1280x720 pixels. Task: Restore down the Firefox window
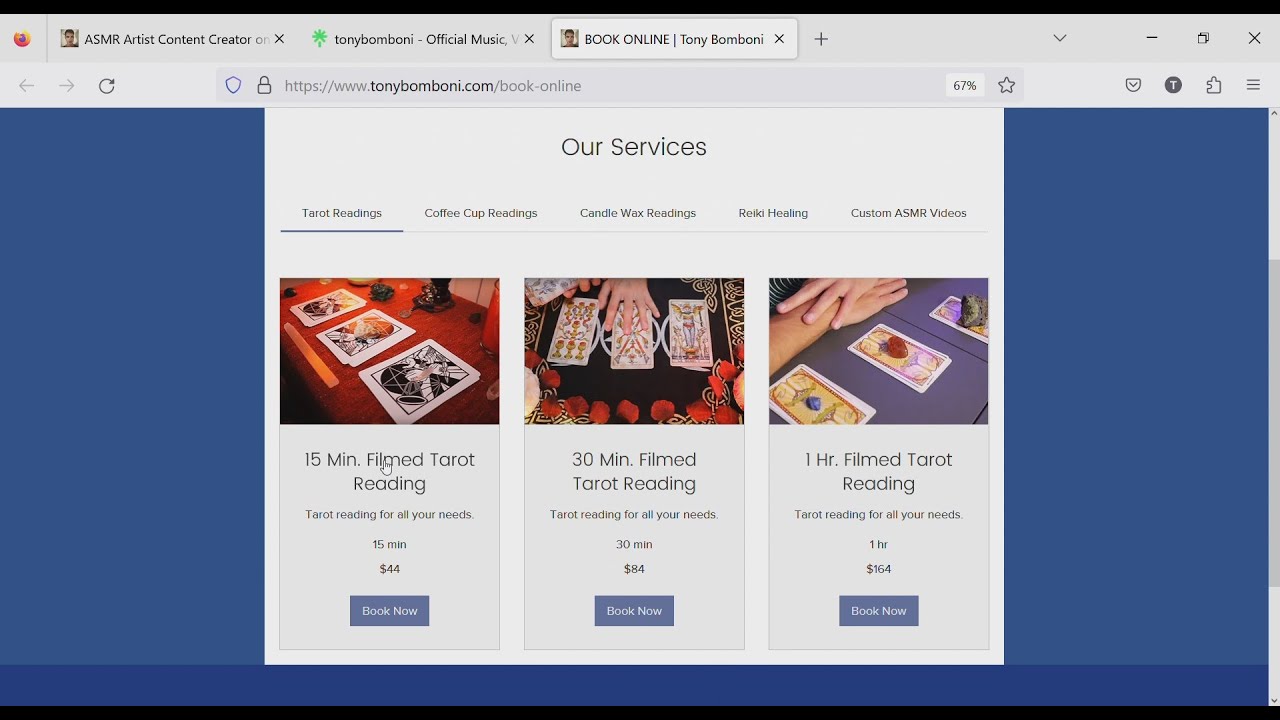click(1203, 39)
